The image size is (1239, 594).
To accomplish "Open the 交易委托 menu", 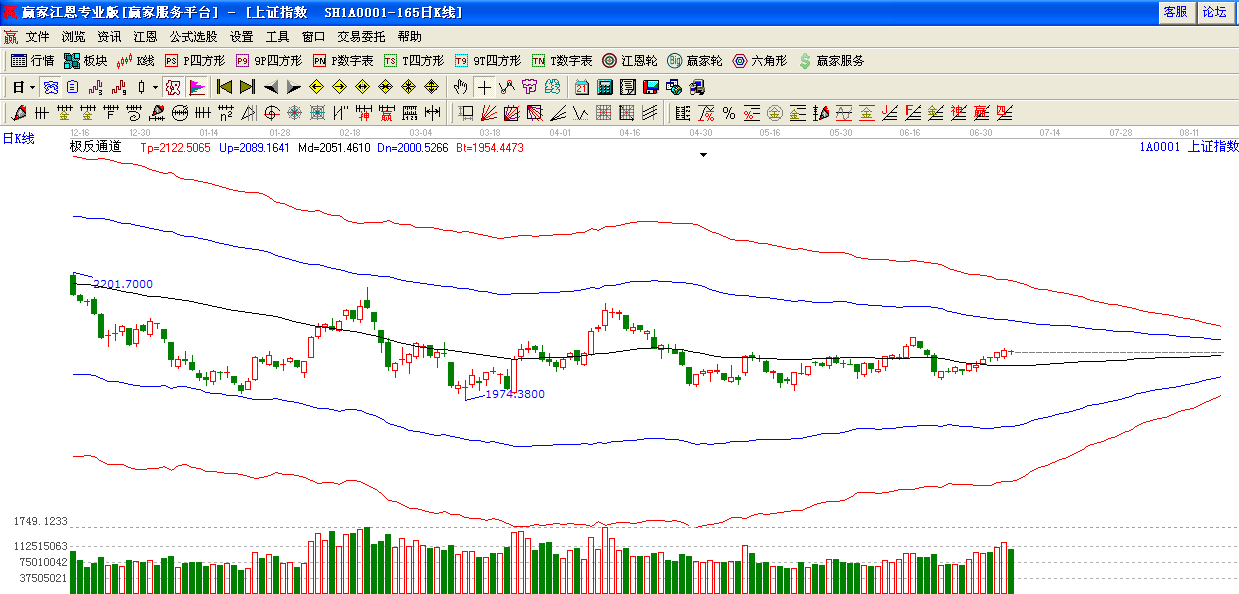I will coord(361,37).
